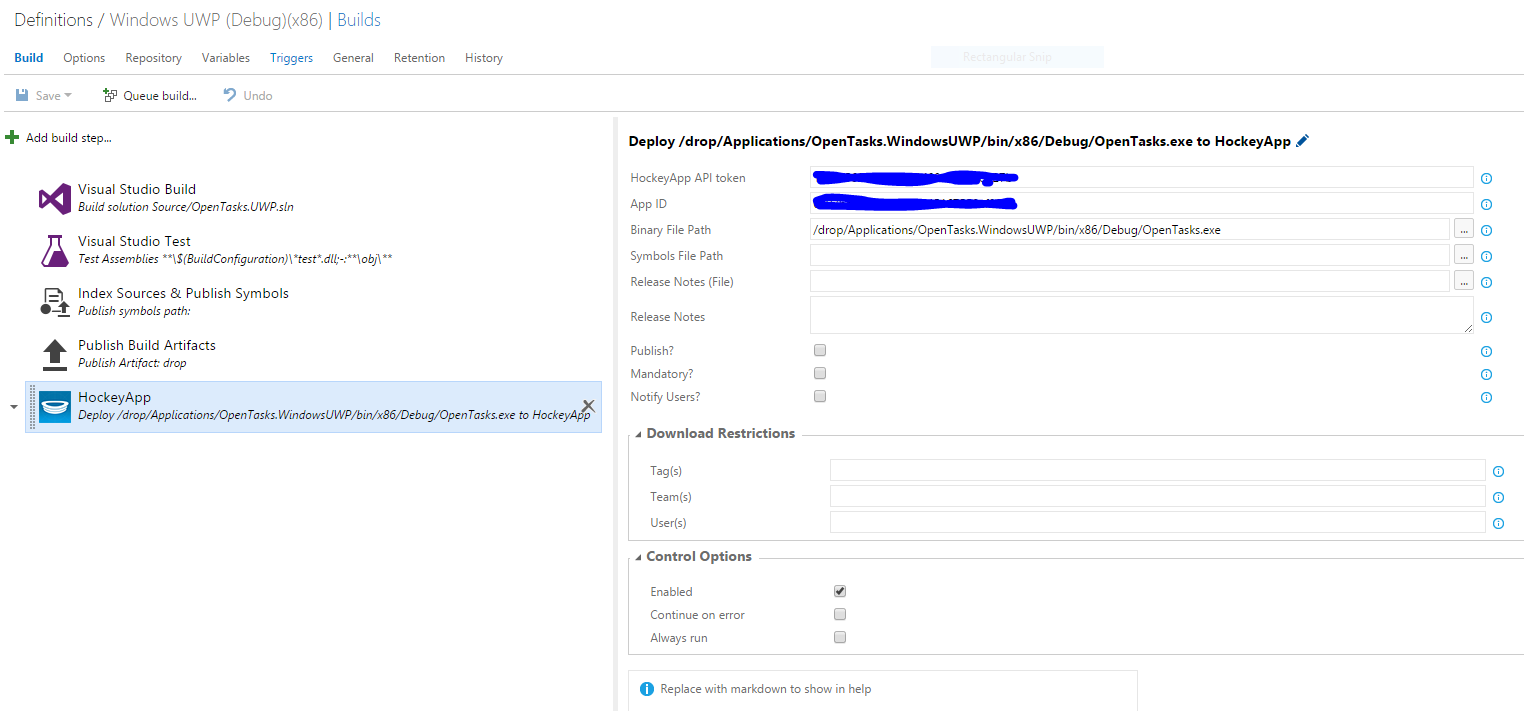Open the Variables tab
The height and width of the screenshot is (711, 1524).
click(x=226, y=58)
